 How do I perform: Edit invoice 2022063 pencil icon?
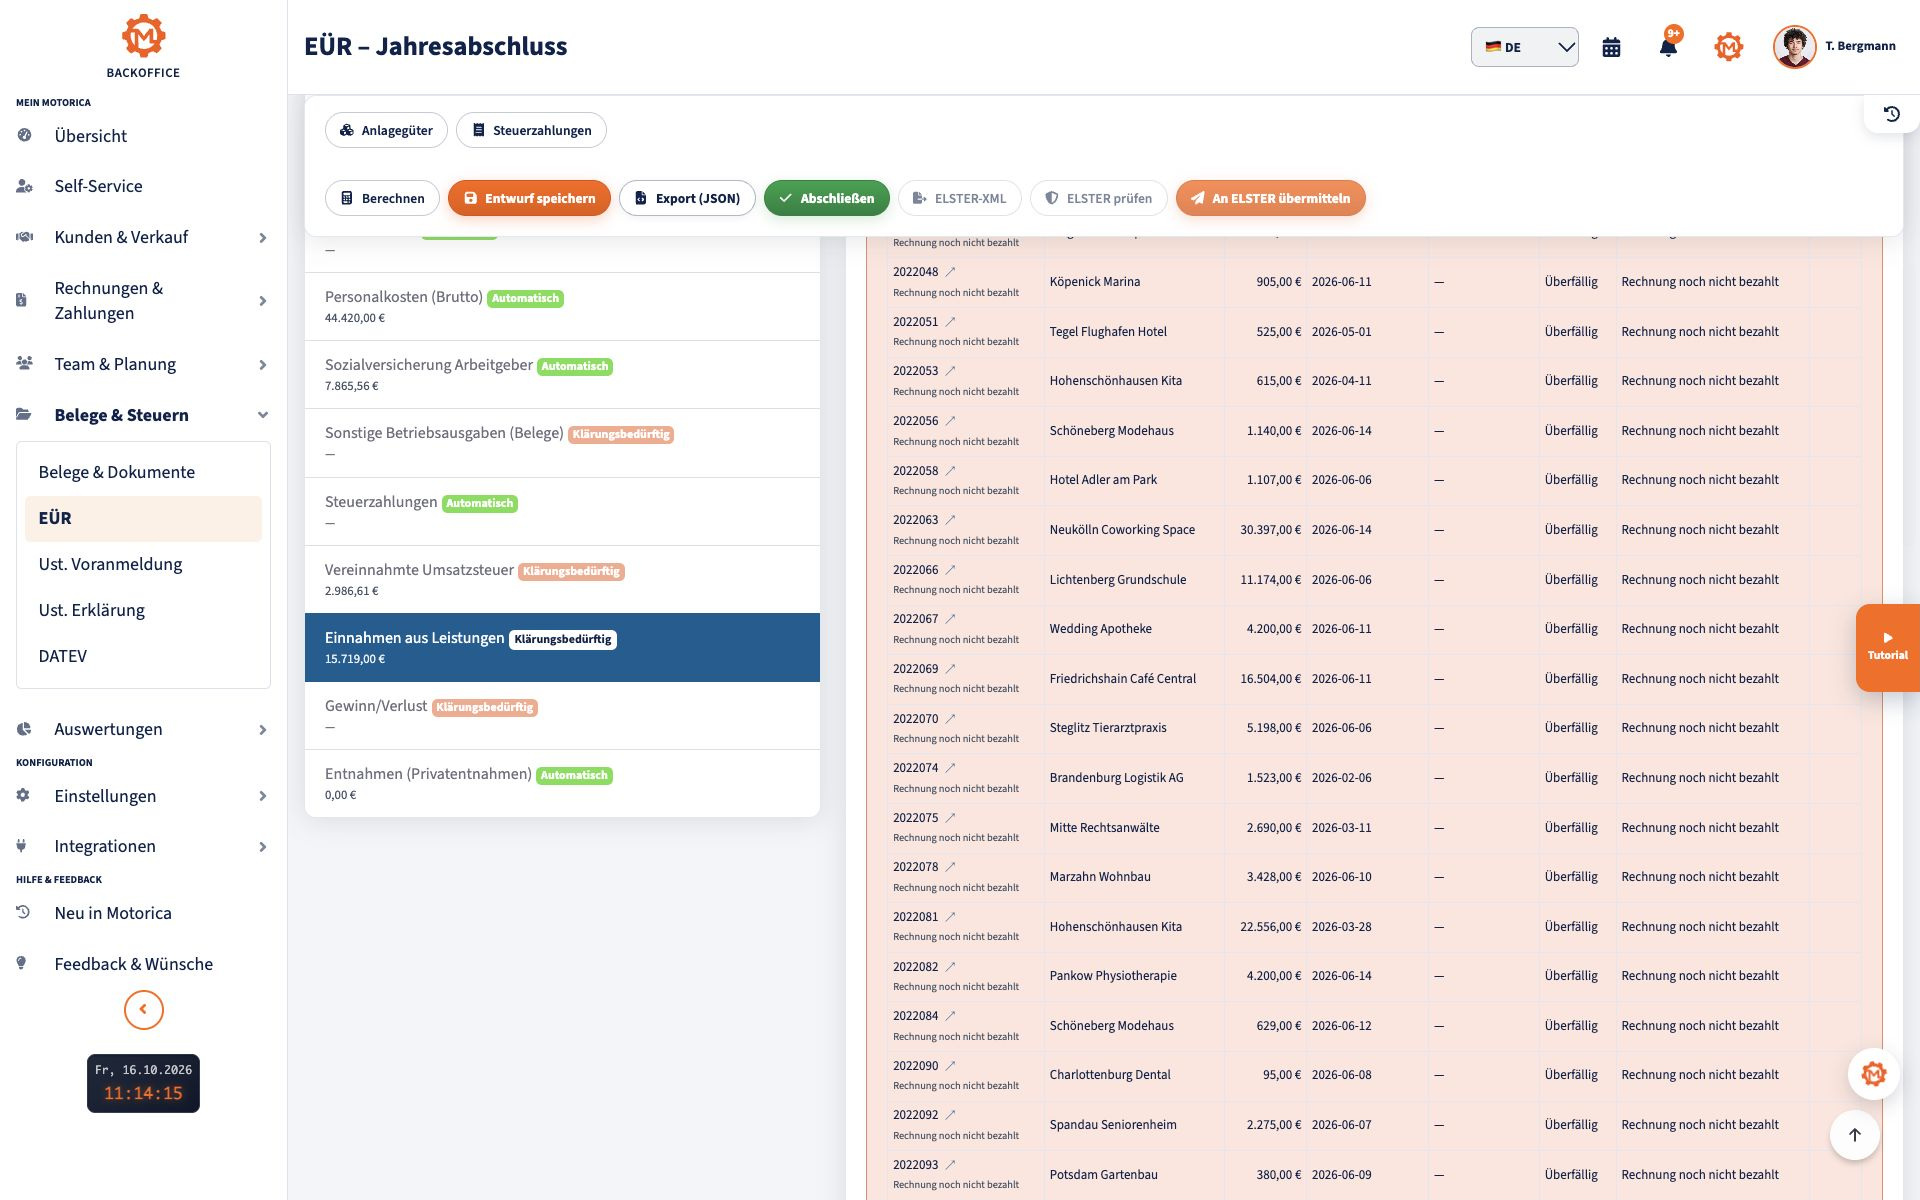coord(951,520)
